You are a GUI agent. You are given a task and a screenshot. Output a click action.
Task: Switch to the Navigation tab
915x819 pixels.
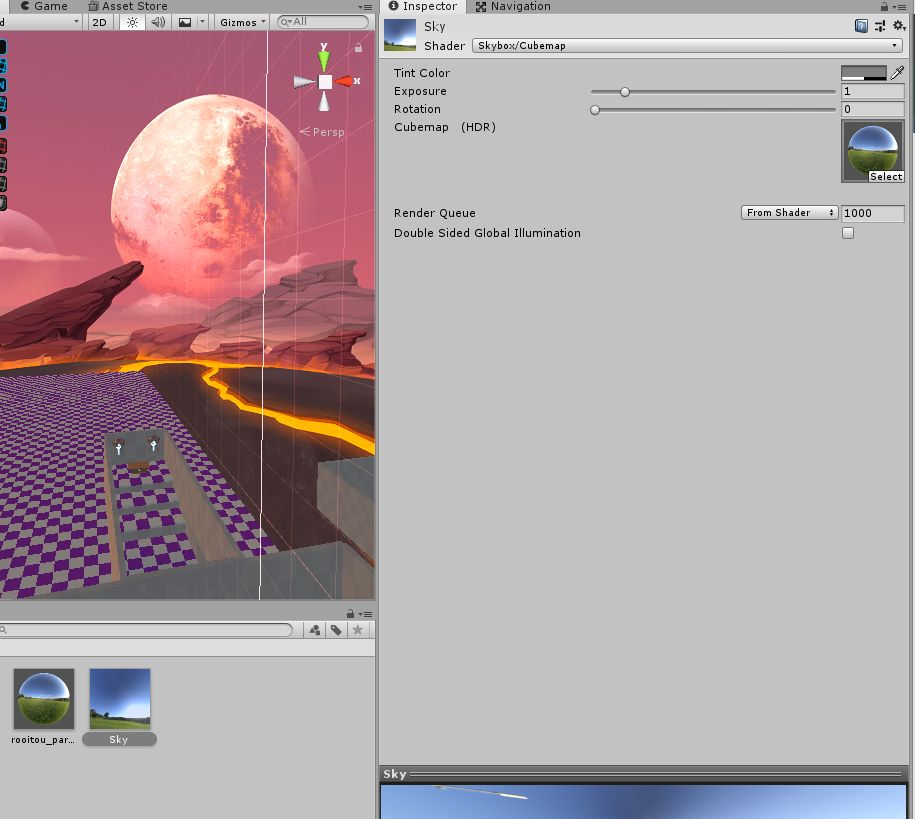coord(512,7)
